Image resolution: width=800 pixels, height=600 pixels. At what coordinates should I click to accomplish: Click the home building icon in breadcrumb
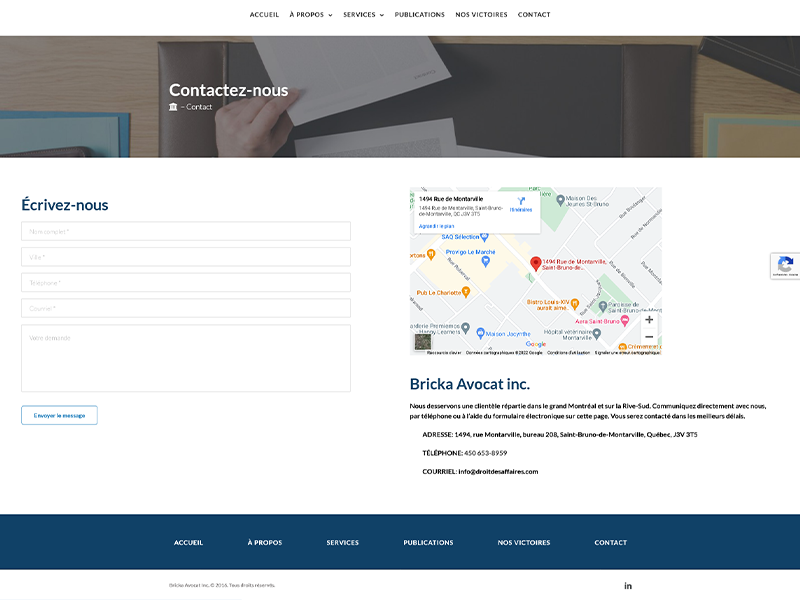pos(173,107)
